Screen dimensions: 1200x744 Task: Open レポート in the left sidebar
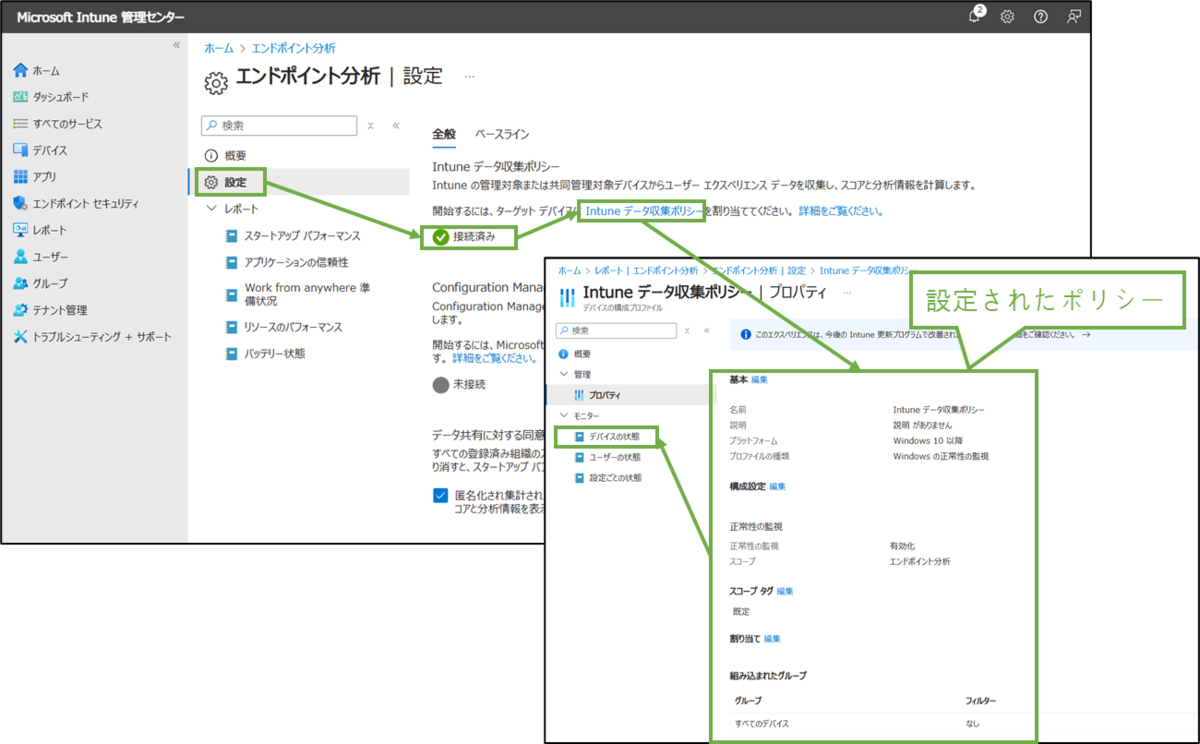point(41,230)
